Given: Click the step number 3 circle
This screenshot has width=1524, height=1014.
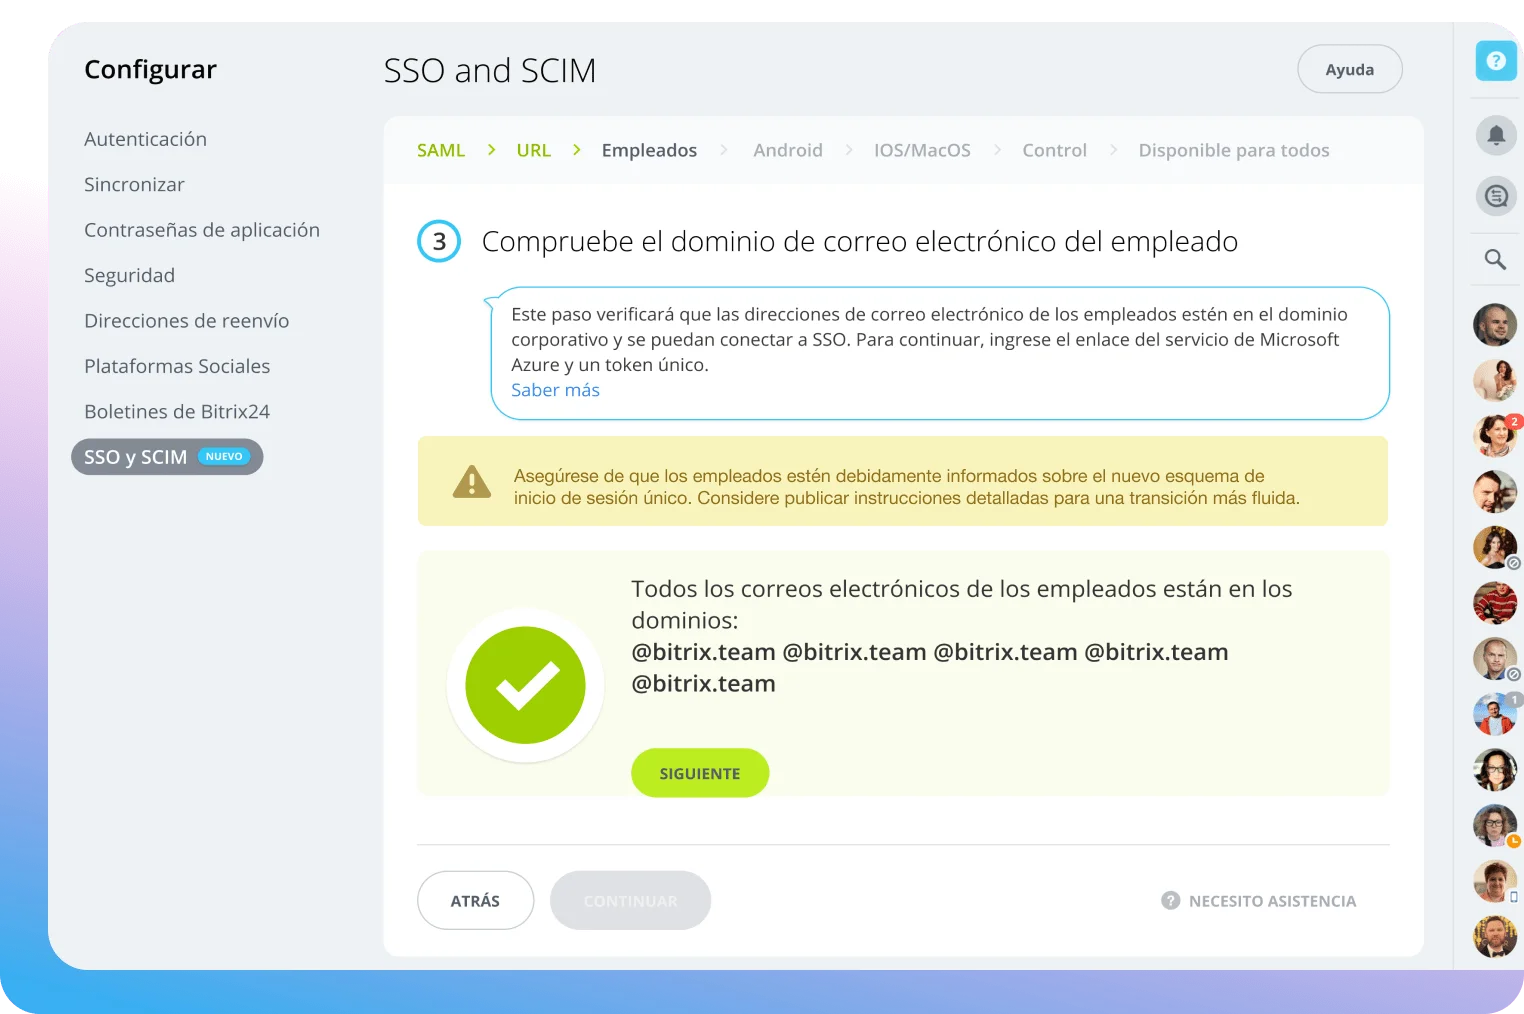Looking at the screenshot, I should [x=439, y=241].
